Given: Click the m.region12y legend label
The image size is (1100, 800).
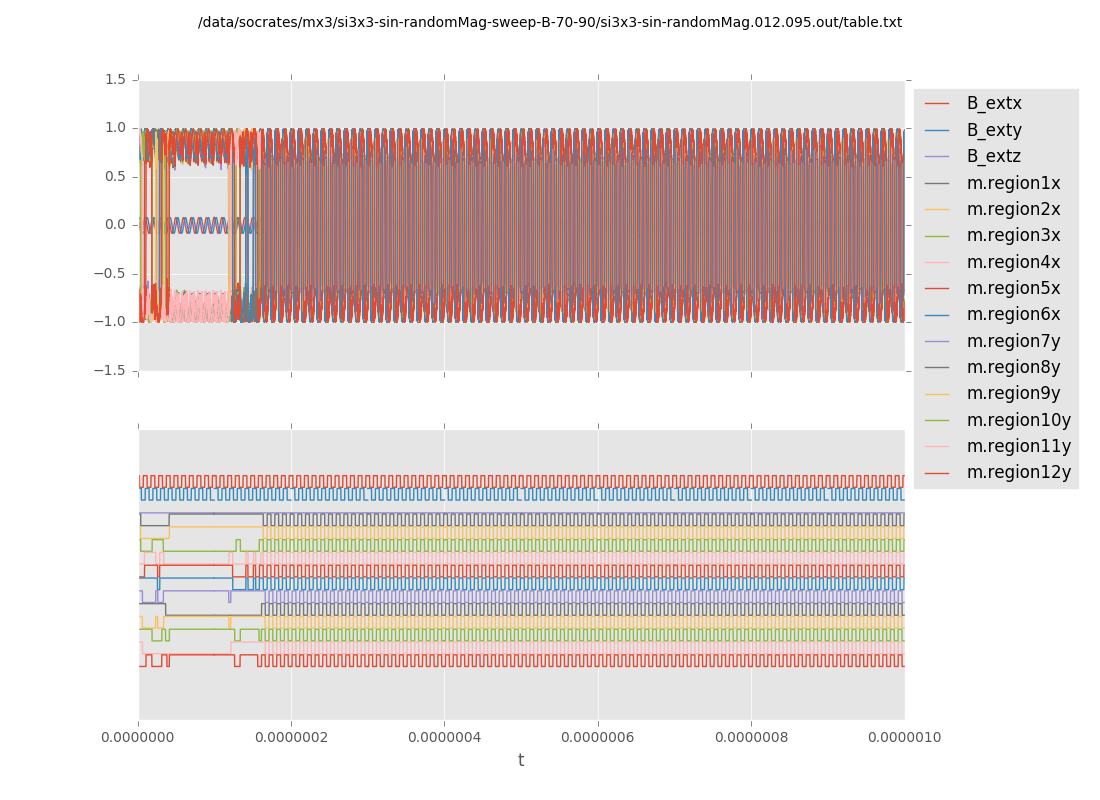Looking at the screenshot, I should (x=1018, y=472).
